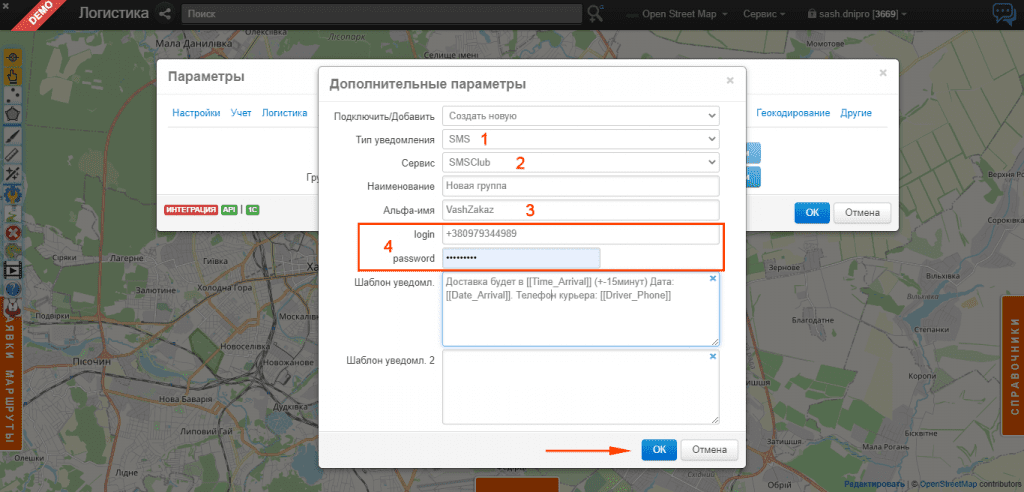The height and width of the screenshot is (492, 1024).
Task: Open the Подключить/Добавить dropdown
Action: (x=581, y=116)
